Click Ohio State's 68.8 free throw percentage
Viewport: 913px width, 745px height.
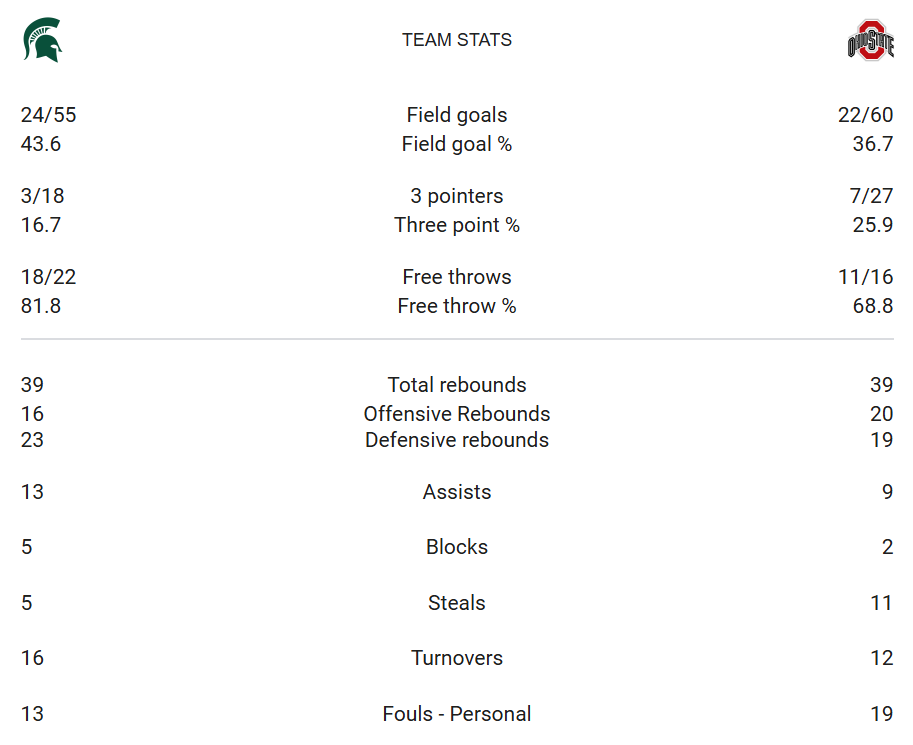point(873,306)
